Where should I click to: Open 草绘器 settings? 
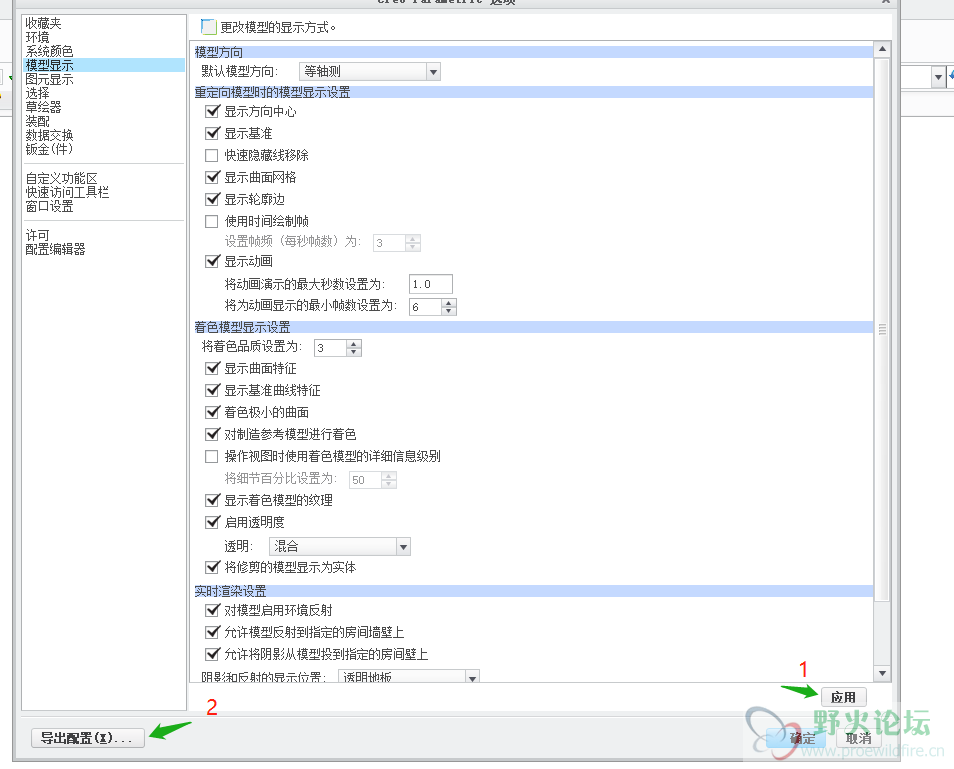coord(43,107)
